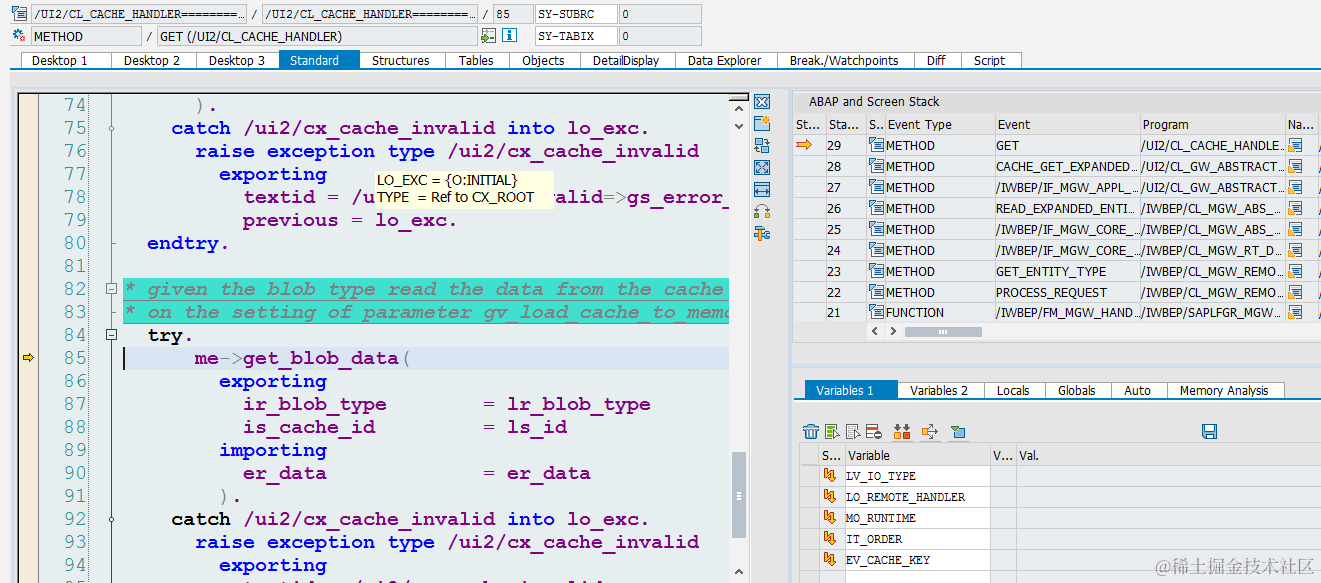Click the source editor vertical scrollbar thumb

pos(739,494)
